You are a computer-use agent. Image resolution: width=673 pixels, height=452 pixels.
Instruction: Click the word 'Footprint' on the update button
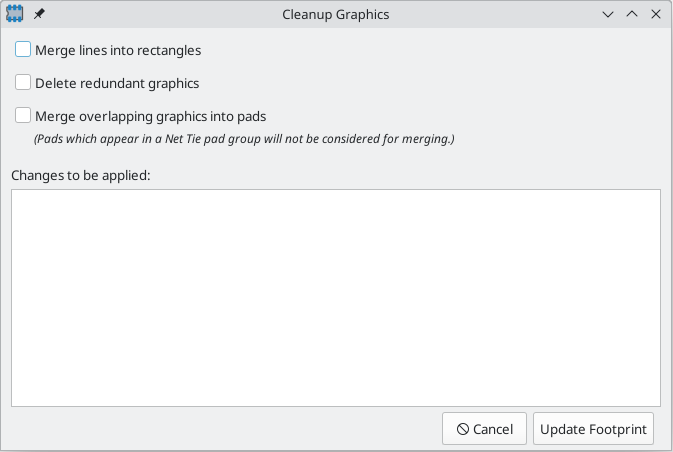(x=618, y=429)
